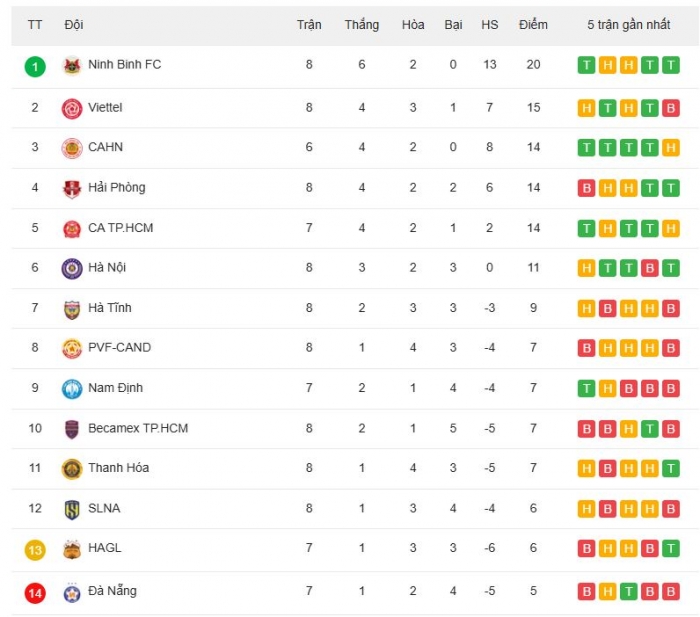Click the SLNA club crest
Image resolution: width=700 pixels, height=617 pixels.
coord(71,508)
